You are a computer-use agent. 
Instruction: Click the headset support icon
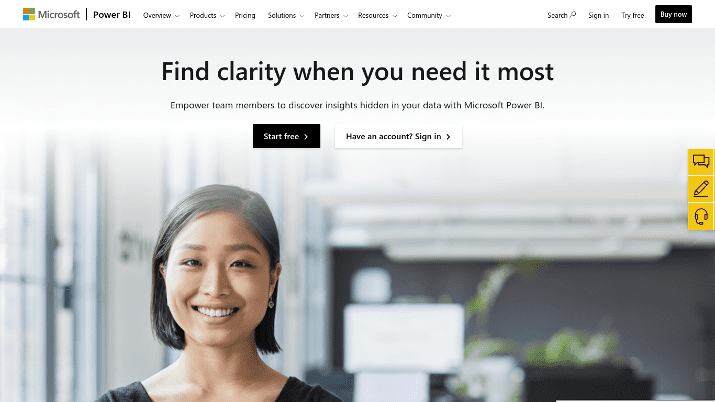pyautogui.click(x=700, y=216)
